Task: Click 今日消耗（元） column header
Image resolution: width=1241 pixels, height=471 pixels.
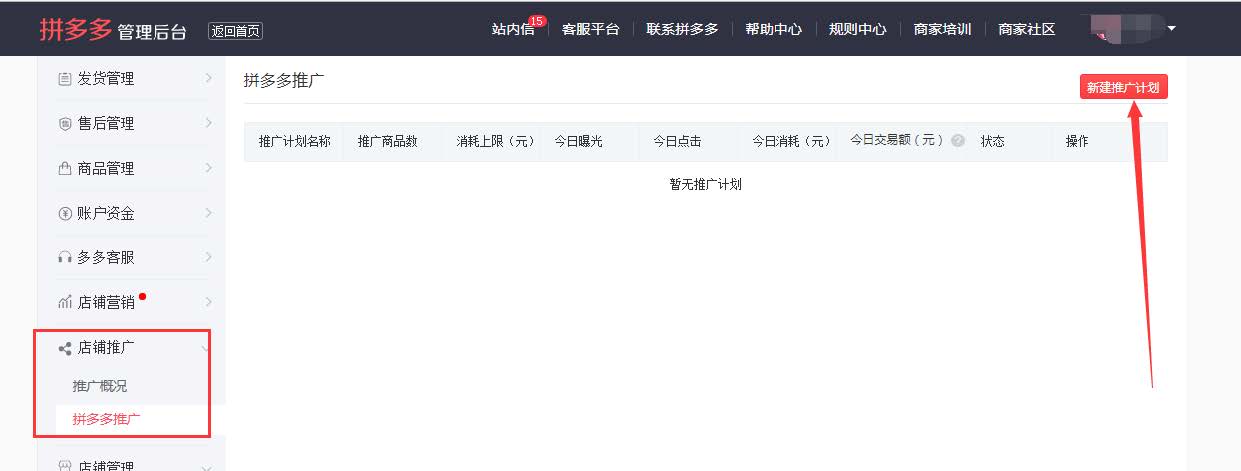Action: coord(792,141)
